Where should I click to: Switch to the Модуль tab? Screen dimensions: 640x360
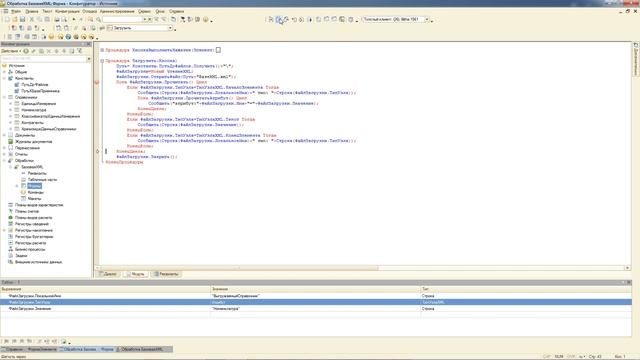136,274
